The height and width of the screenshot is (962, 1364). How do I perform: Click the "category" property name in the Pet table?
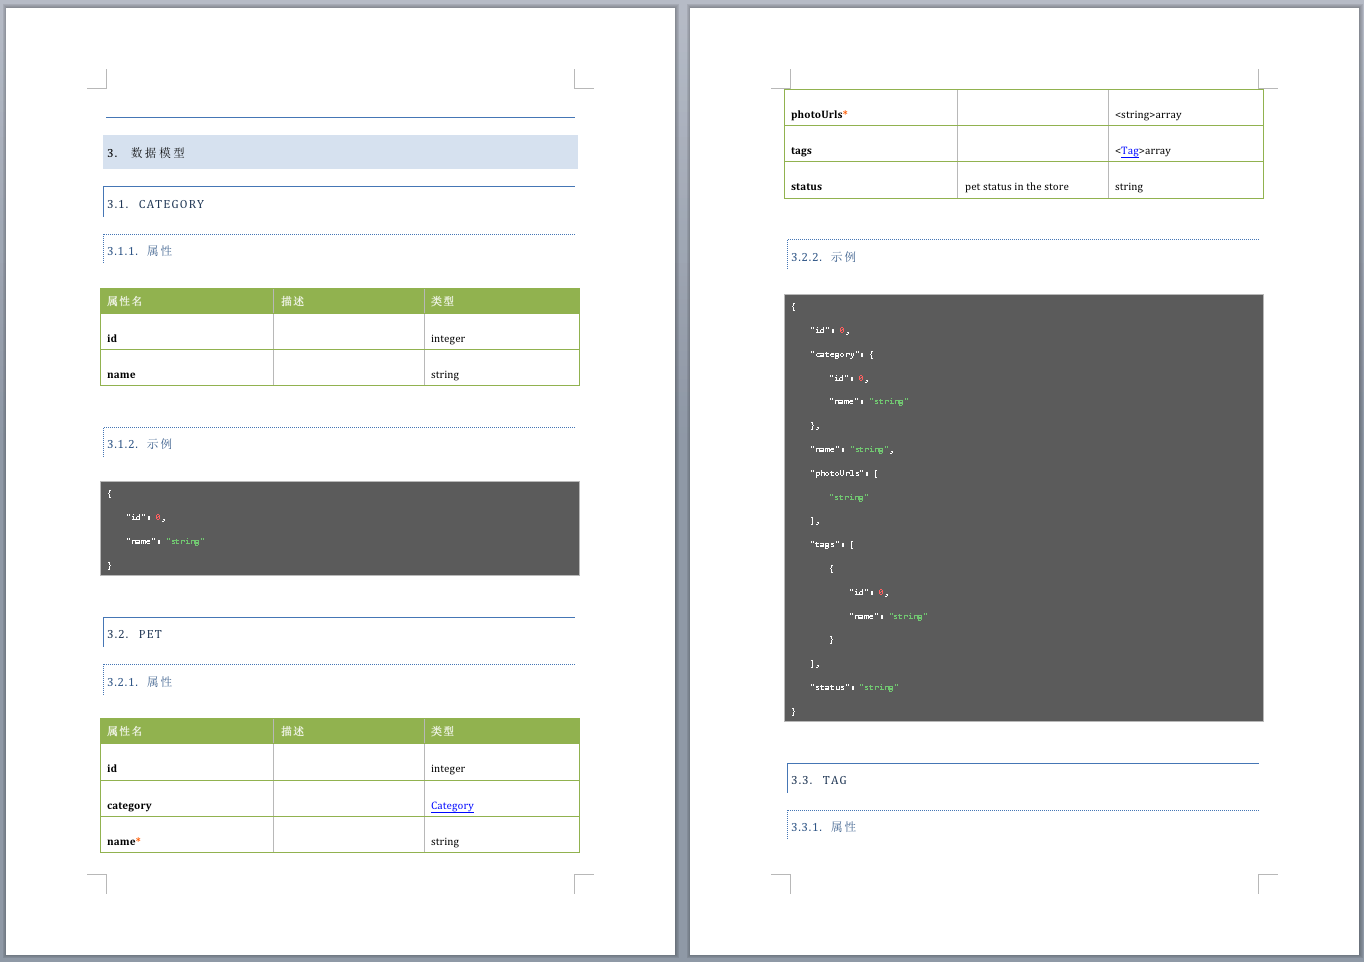(130, 806)
